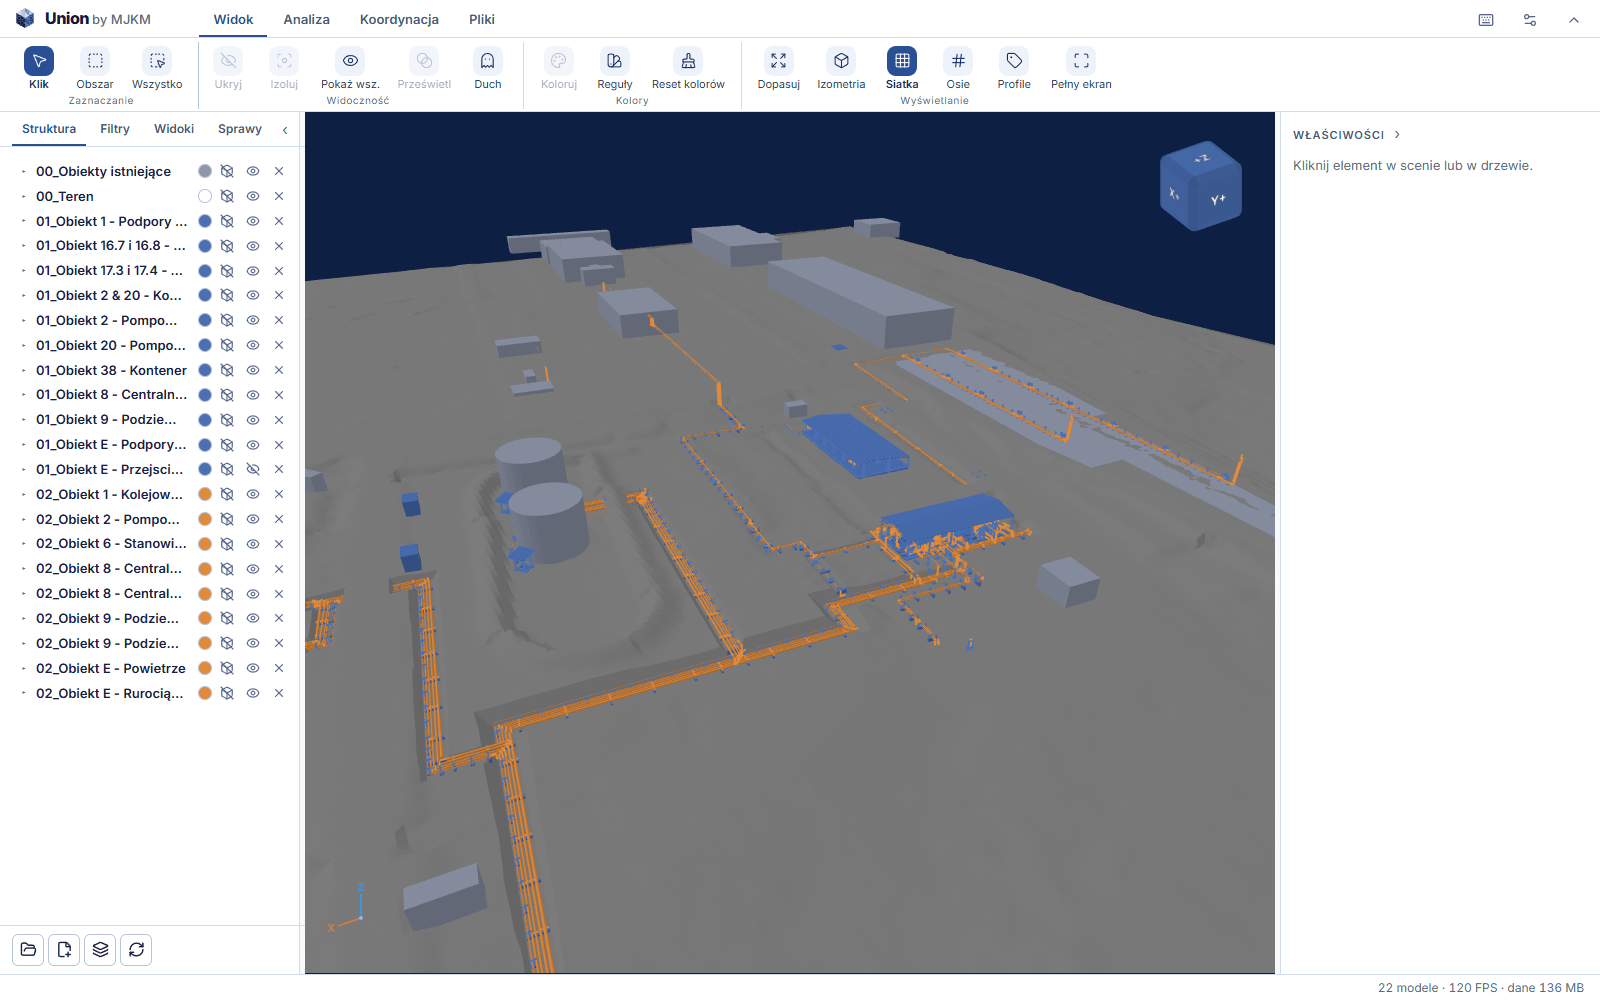Click the gray color swatch of 00_Obiekty istniejące
Screen dimensions: 1600x1000
point(205,171)
